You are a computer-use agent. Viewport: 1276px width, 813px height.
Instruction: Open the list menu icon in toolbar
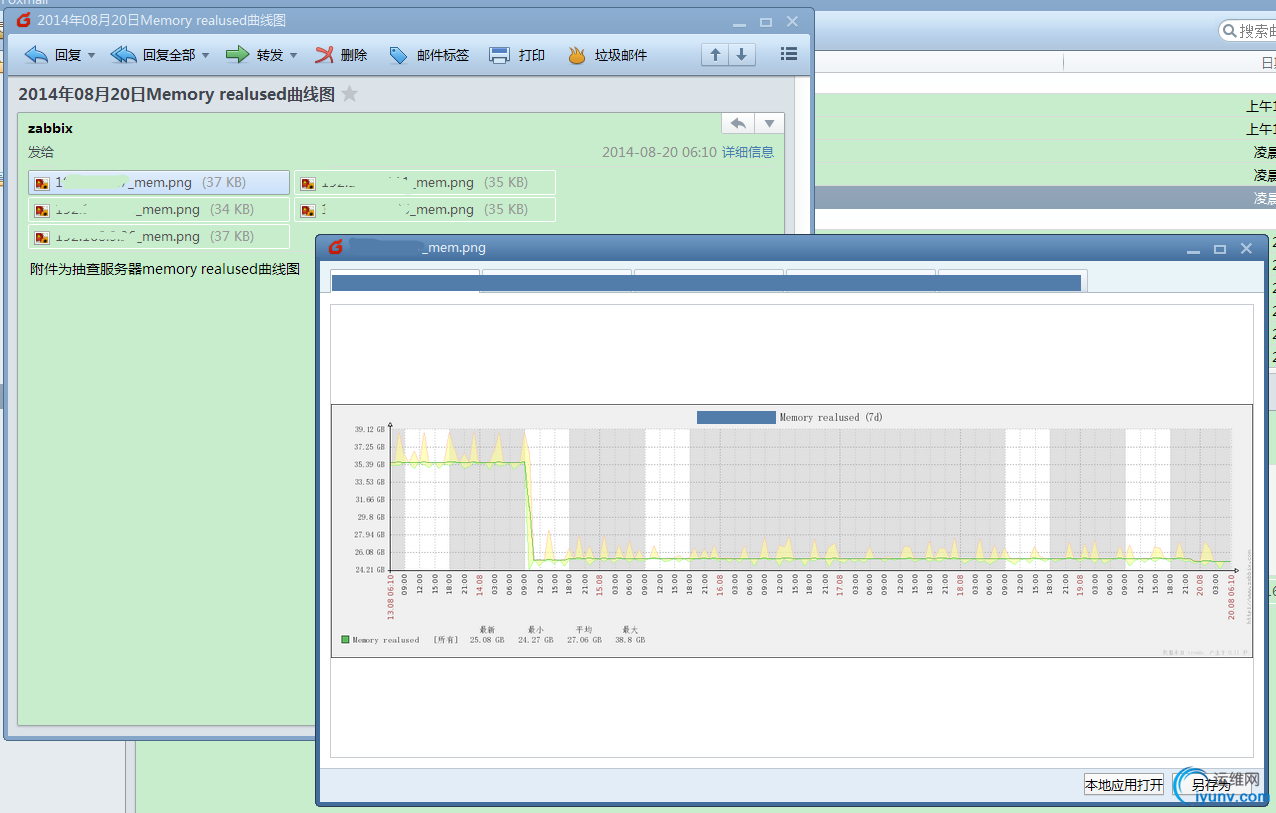[788, 55]
